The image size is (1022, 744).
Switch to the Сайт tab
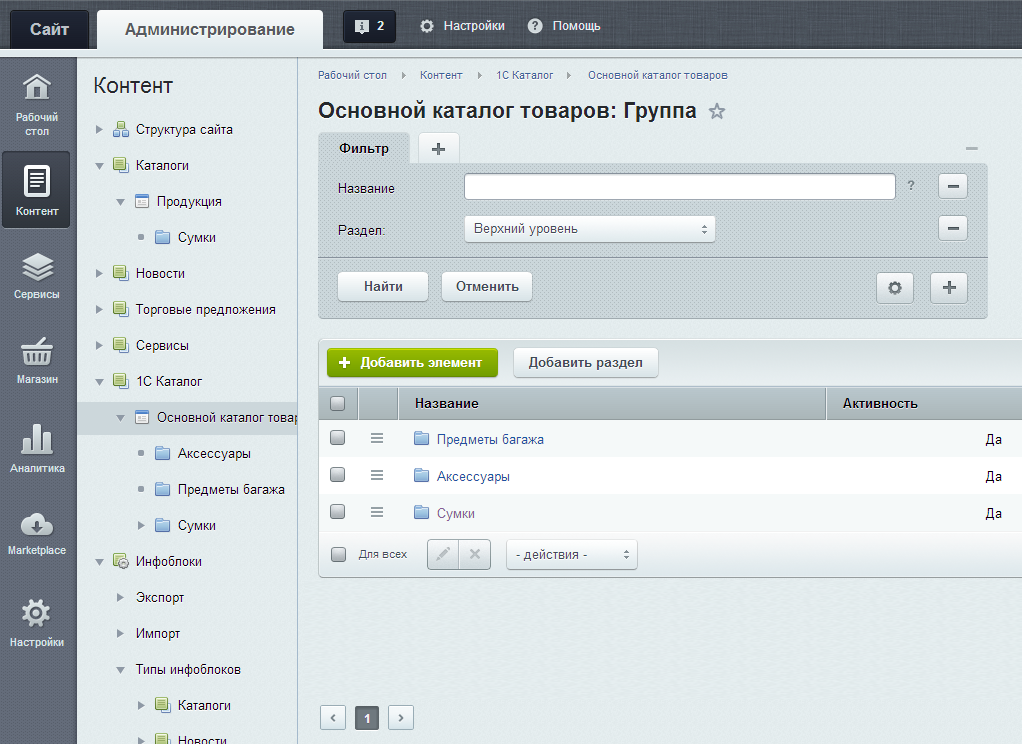pyautogui.click(x=50, y=29)
